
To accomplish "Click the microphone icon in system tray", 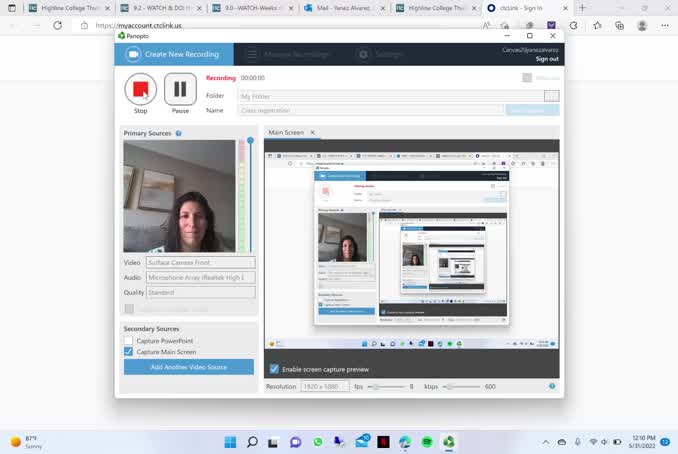I will coord(578,442).
